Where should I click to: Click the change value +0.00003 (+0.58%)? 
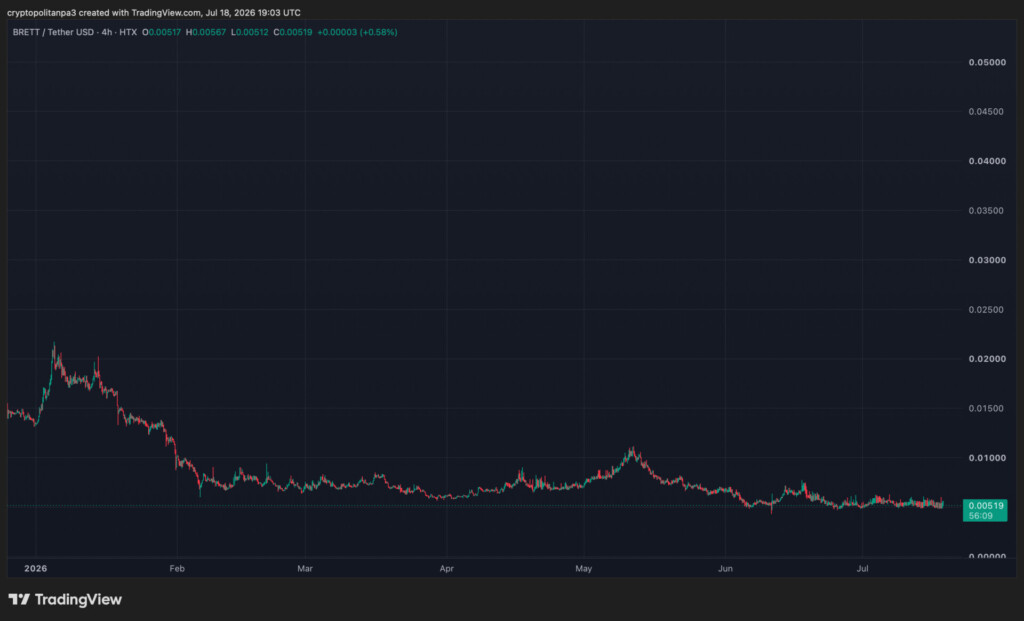coord(357,32)
